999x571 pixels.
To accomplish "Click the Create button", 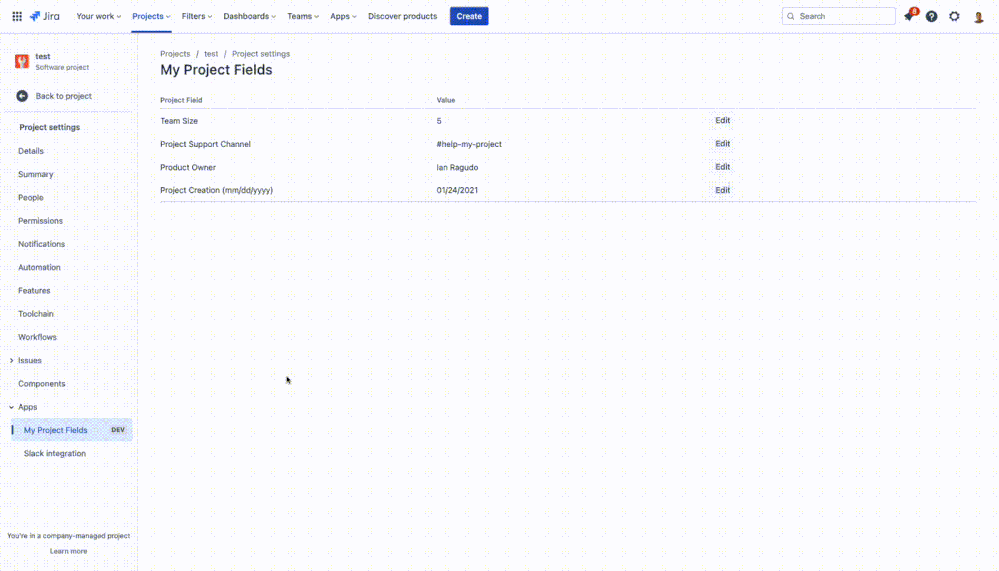I will point(469,17).
